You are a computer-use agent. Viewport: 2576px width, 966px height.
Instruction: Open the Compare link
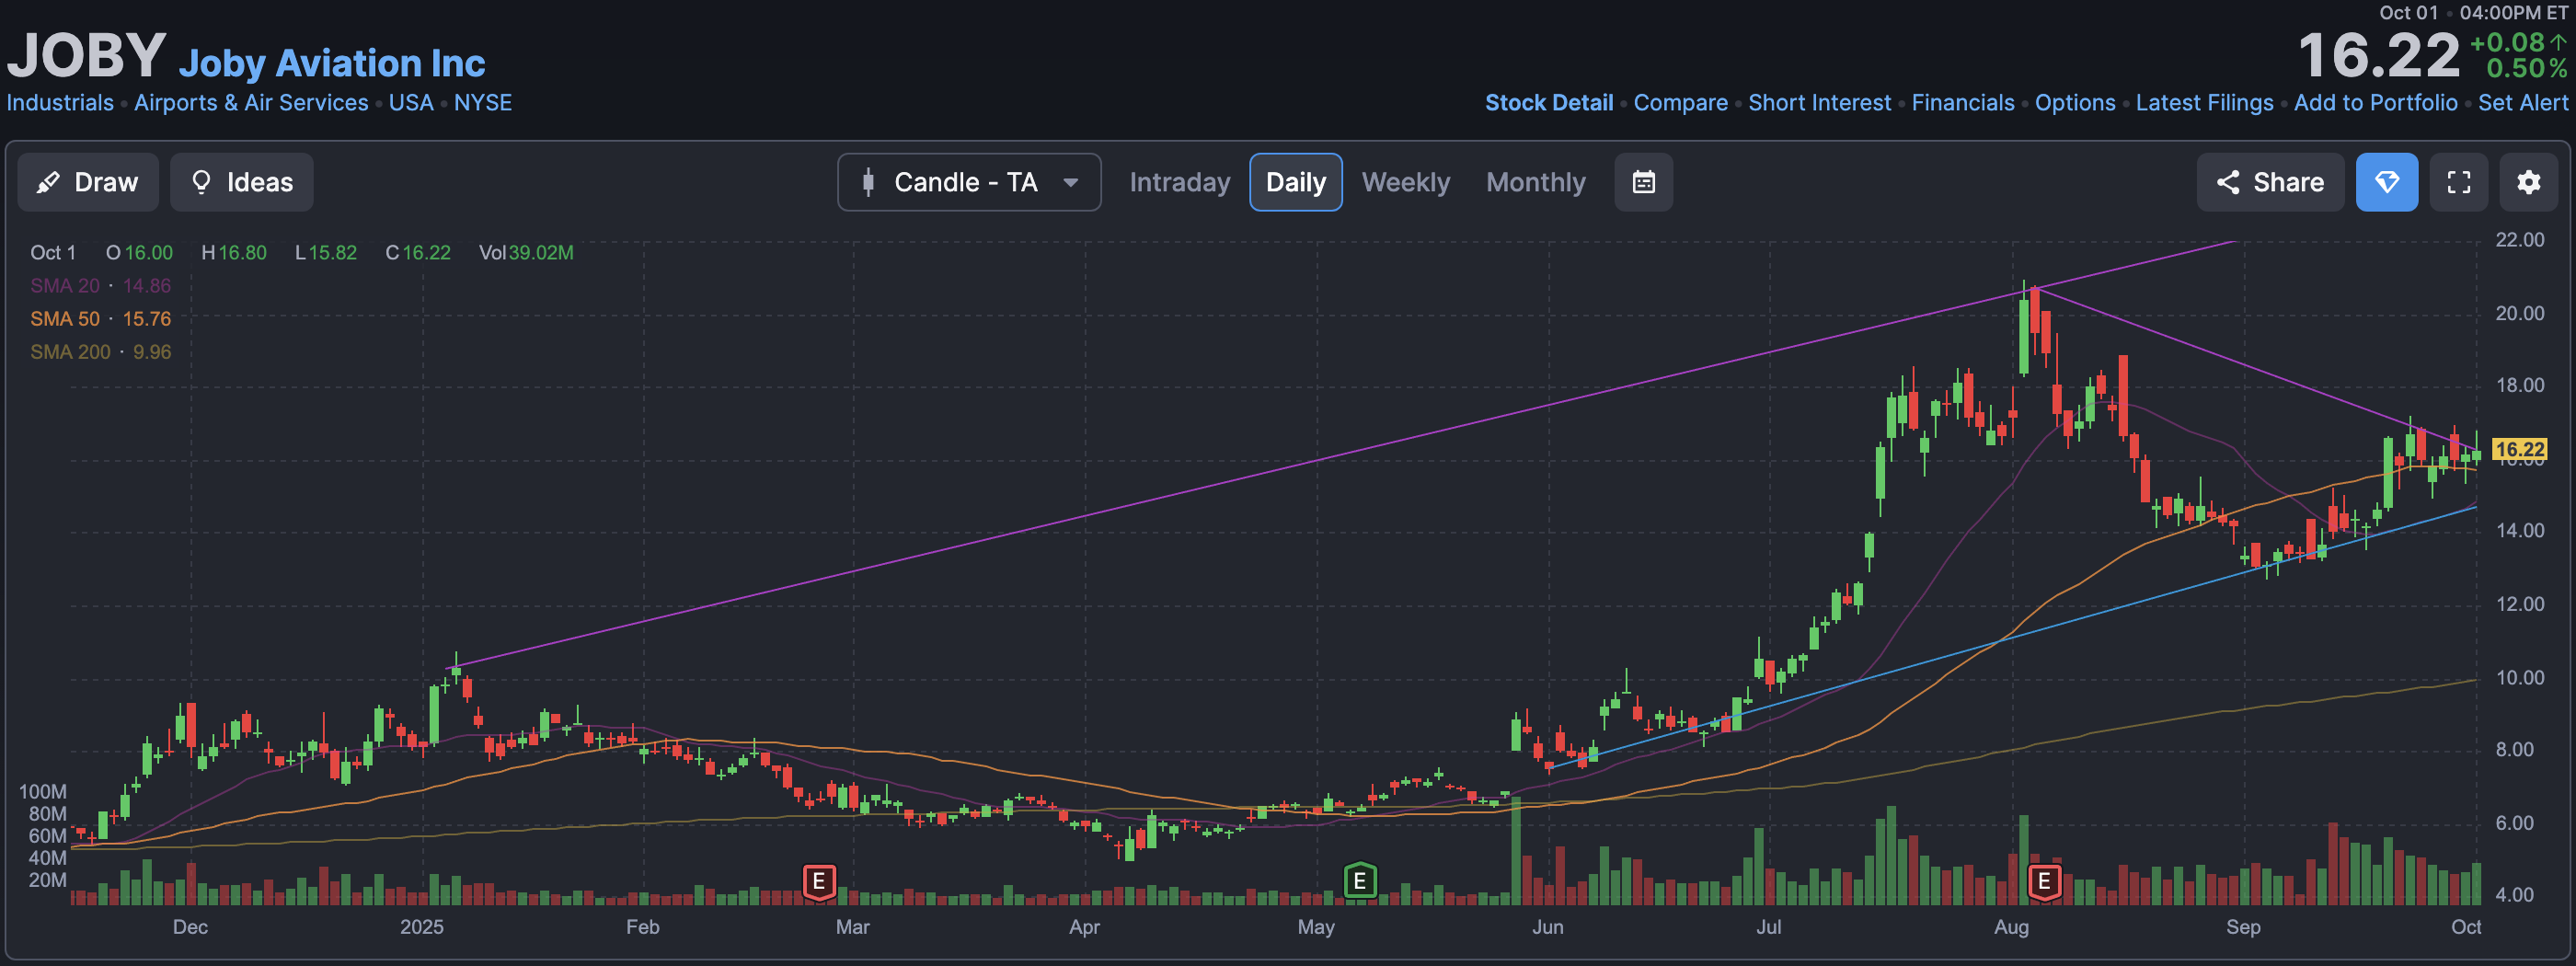(x=1680, y=103)
